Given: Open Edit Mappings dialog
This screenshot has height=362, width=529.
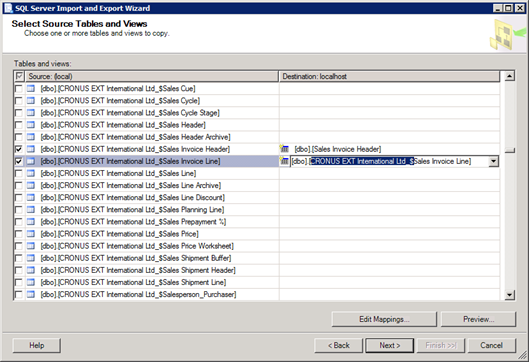Looking at the screenshot, I should [384, 319].
